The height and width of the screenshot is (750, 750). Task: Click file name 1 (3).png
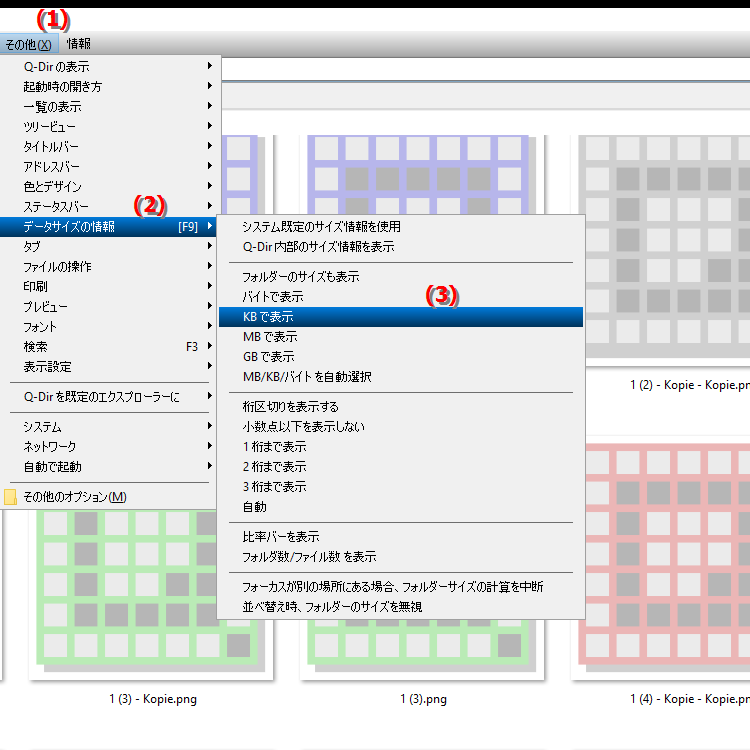click(x=423, y=699)
